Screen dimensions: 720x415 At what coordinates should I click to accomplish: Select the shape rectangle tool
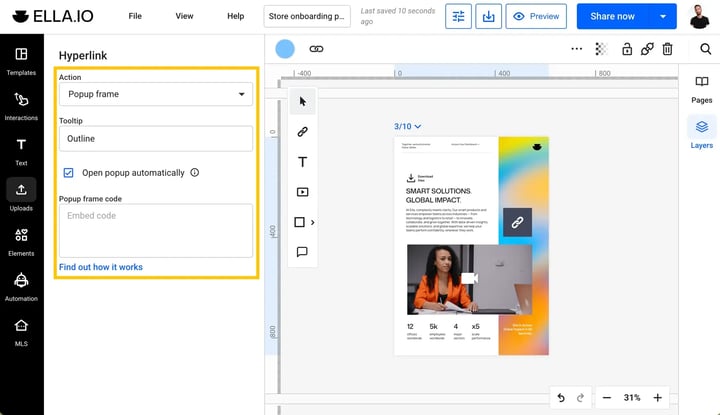(x=299, y=222)
